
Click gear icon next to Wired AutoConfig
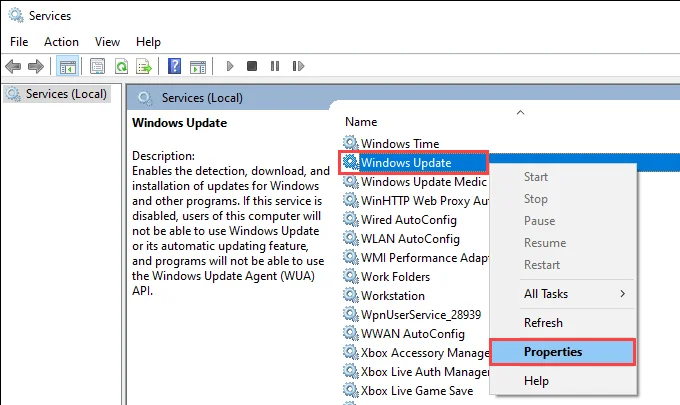pyautogui.click(x=350, y=219)
